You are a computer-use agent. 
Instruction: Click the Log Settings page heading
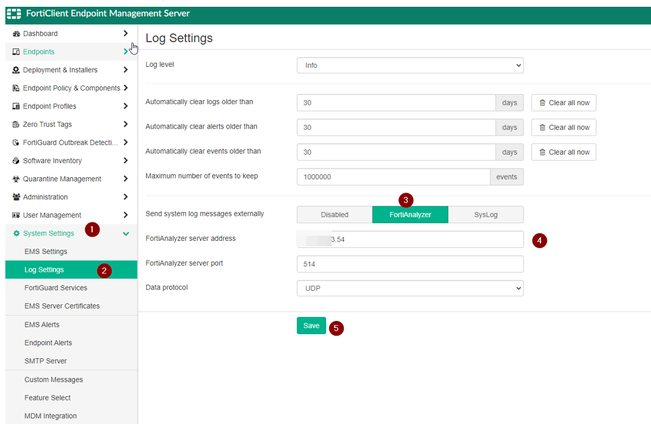pyautogui.click(x=179, y=38)
